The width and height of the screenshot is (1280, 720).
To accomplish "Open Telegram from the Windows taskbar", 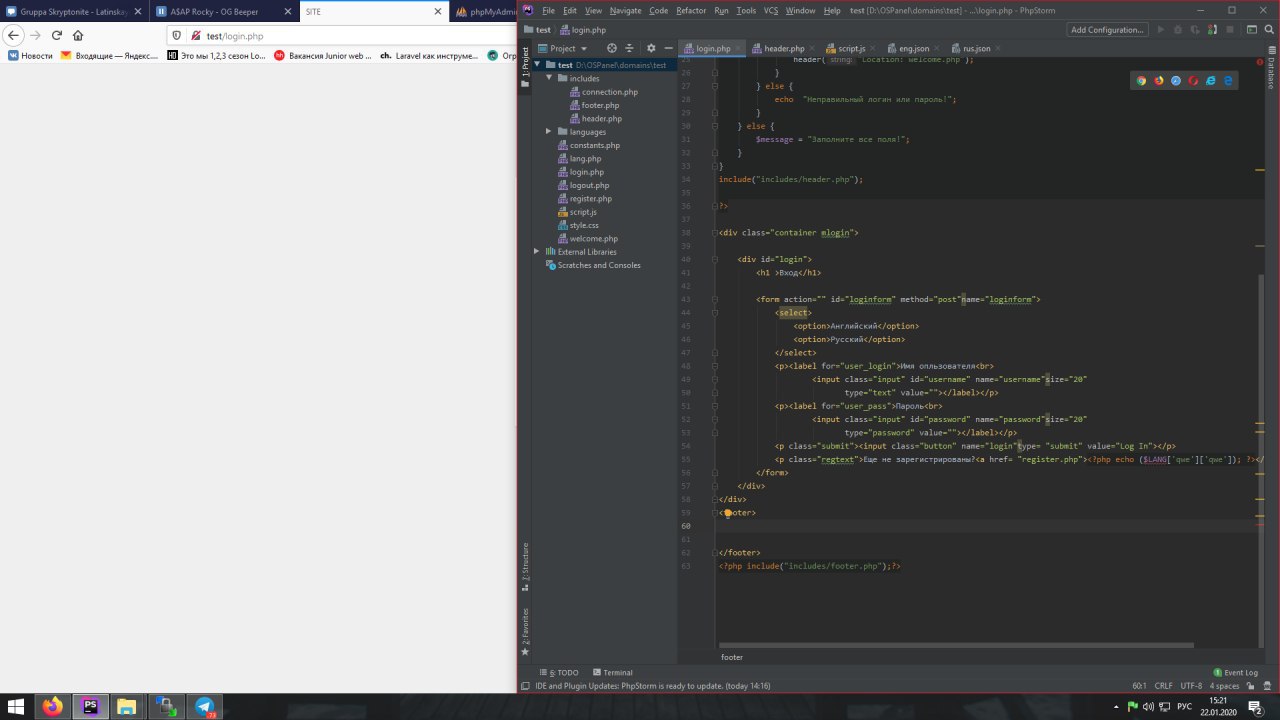I will 205,706.
